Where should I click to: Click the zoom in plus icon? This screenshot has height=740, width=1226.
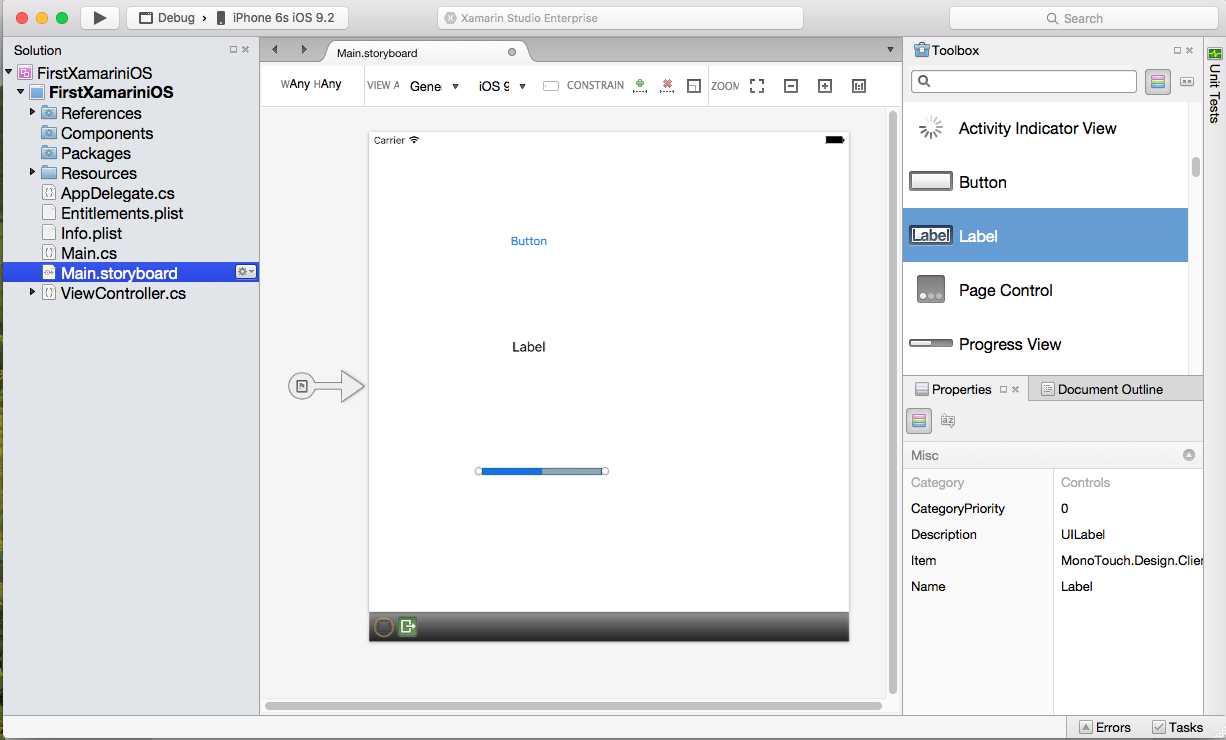(825, 86)
